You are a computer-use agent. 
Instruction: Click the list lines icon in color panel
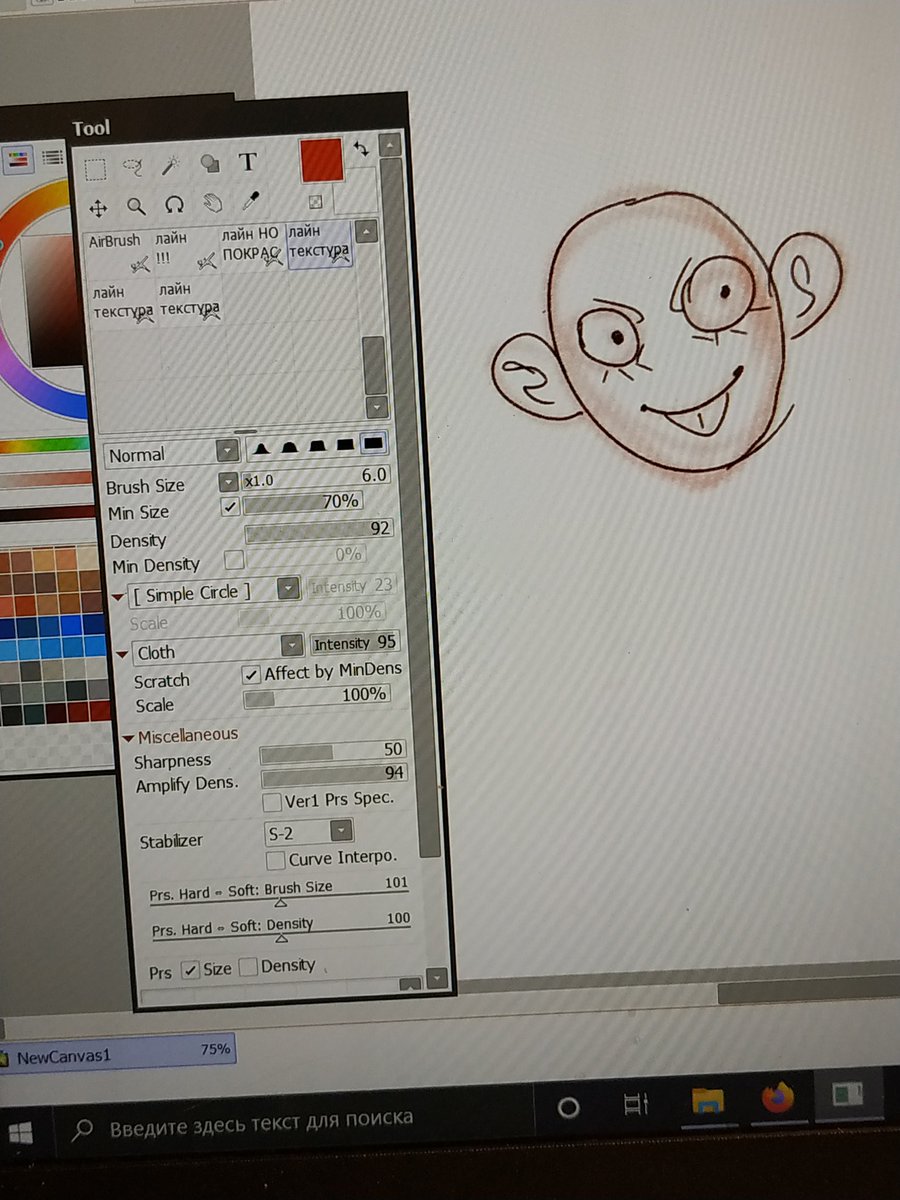tap(52, 157)
